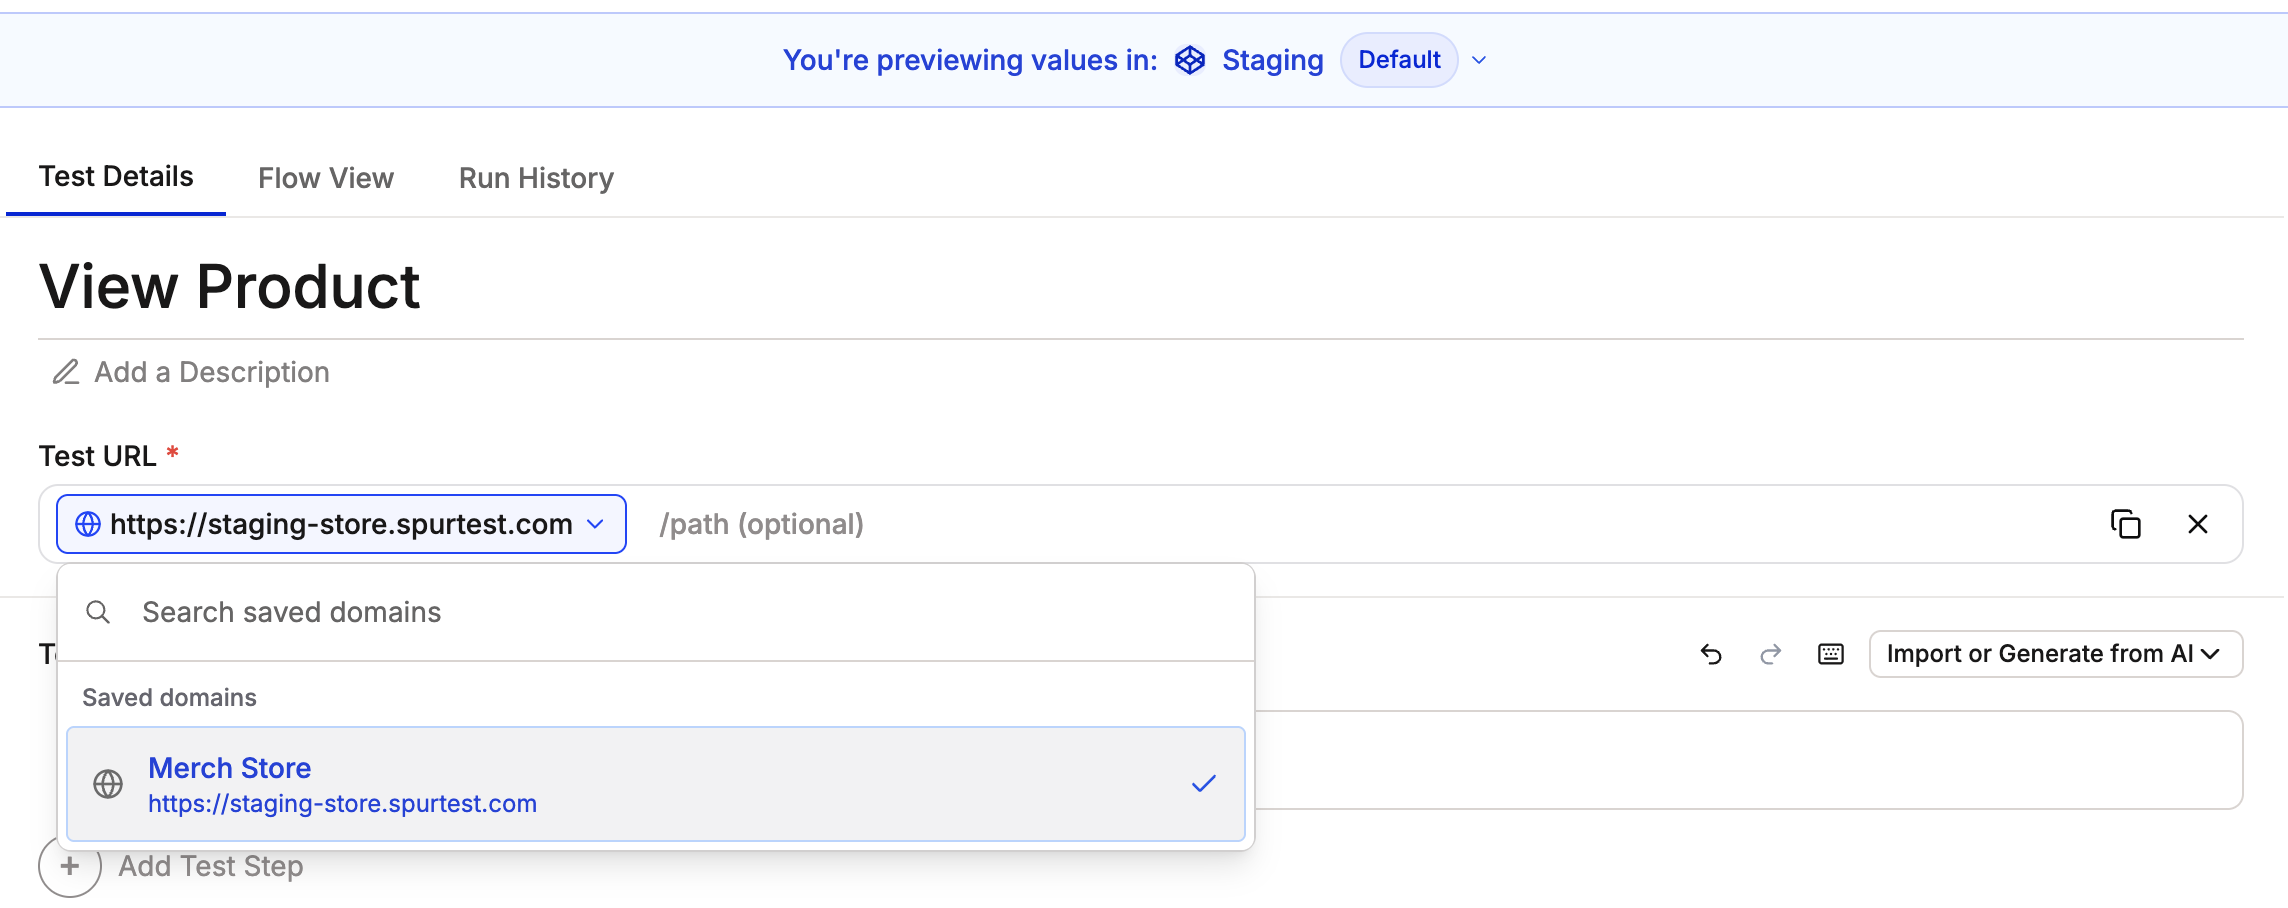
Task: Open Import or Generate from AI dropdown
Action: [2055, 654]
